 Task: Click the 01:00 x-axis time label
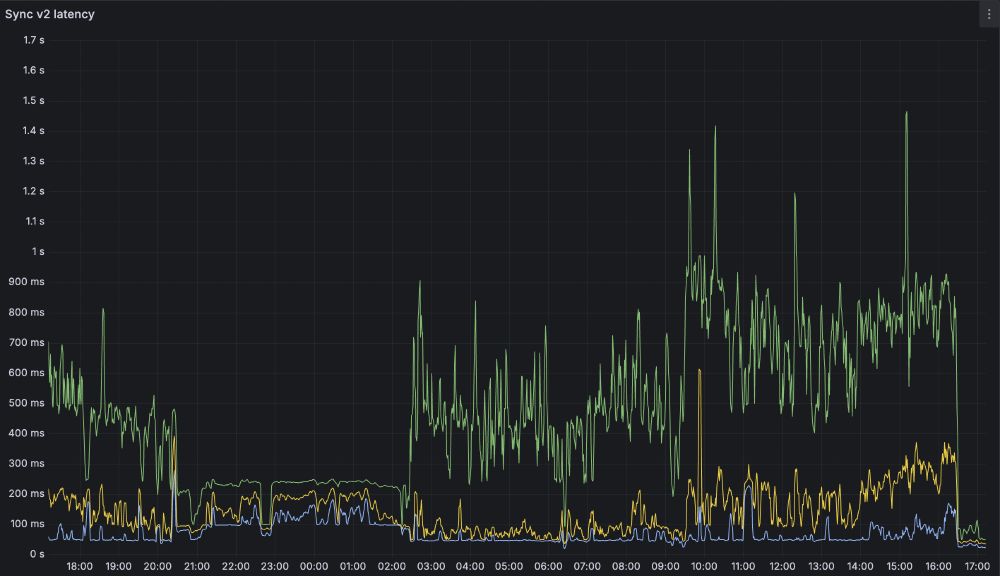353,566
